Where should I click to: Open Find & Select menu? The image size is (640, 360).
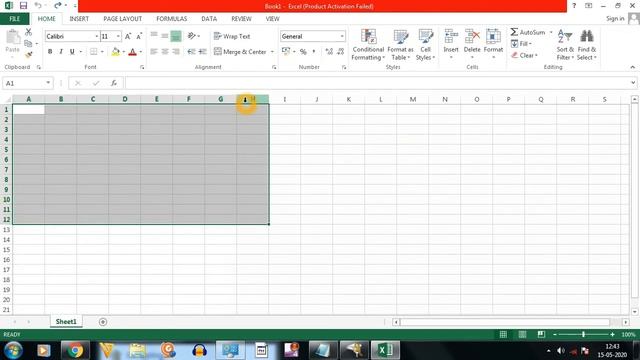click(x=587, y=45)
